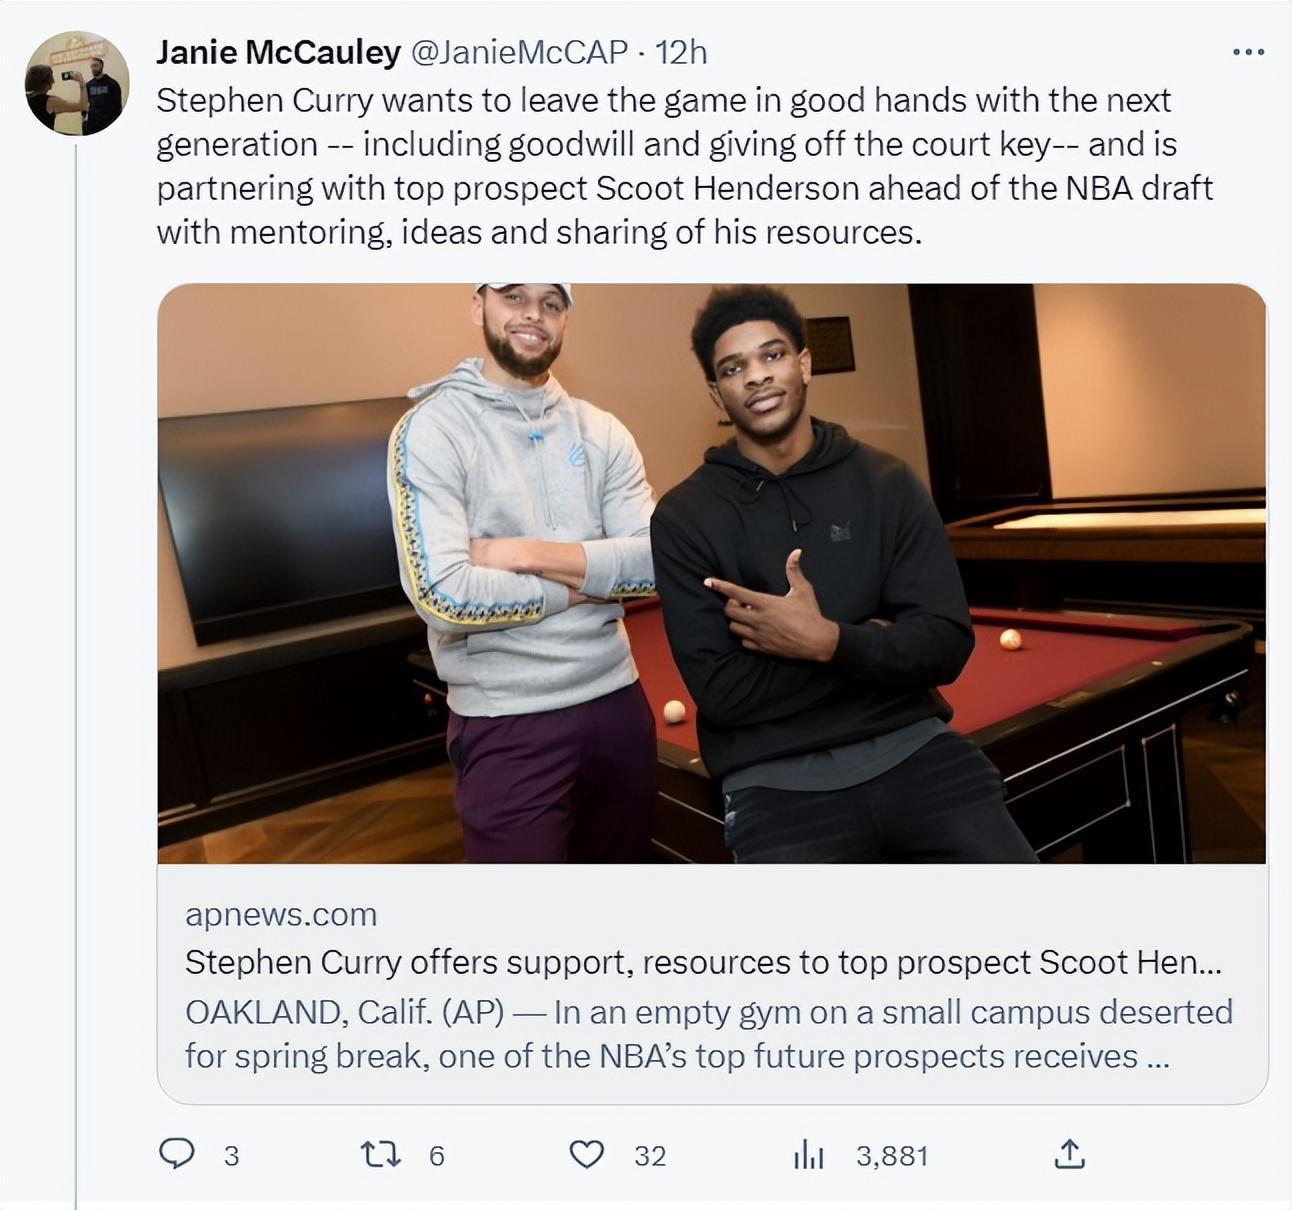Open the three-dot more options menu
Image resolution: width=1292 pixels, height=1210 pixels.
tap(1248, 52)
